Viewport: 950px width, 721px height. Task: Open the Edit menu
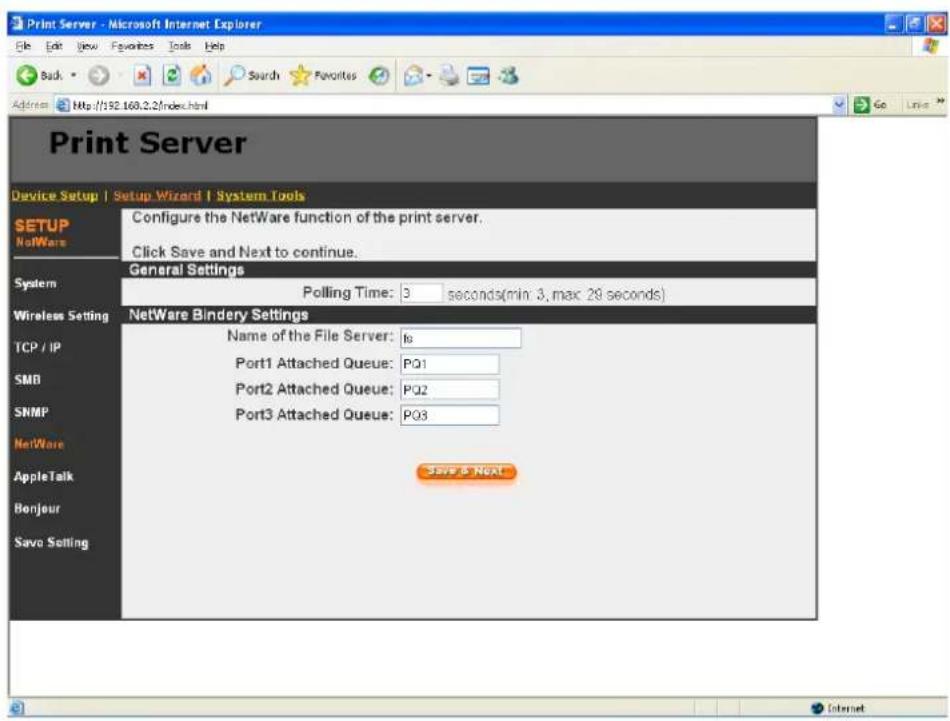(54, 46)
